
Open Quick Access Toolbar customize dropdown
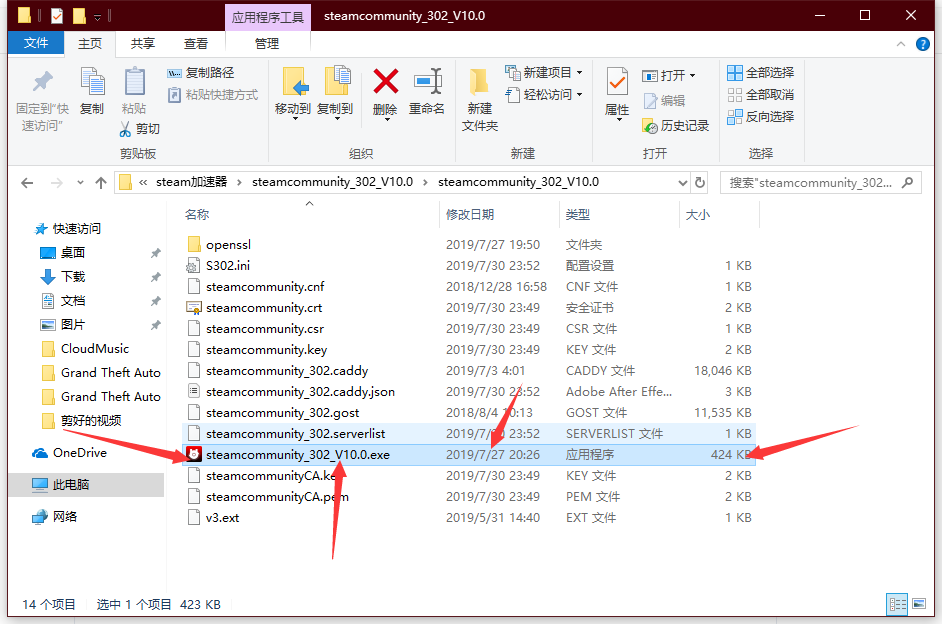[x=97, y=17]
